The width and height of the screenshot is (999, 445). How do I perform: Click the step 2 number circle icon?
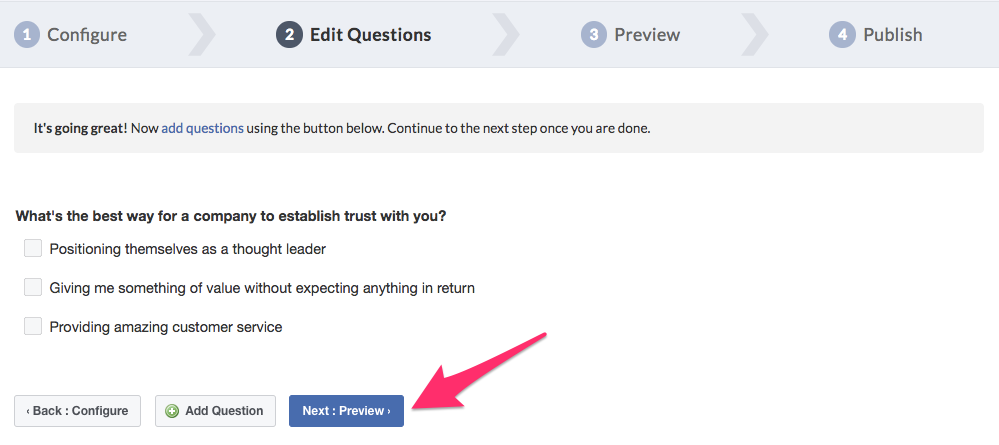(x=289, y=34)
